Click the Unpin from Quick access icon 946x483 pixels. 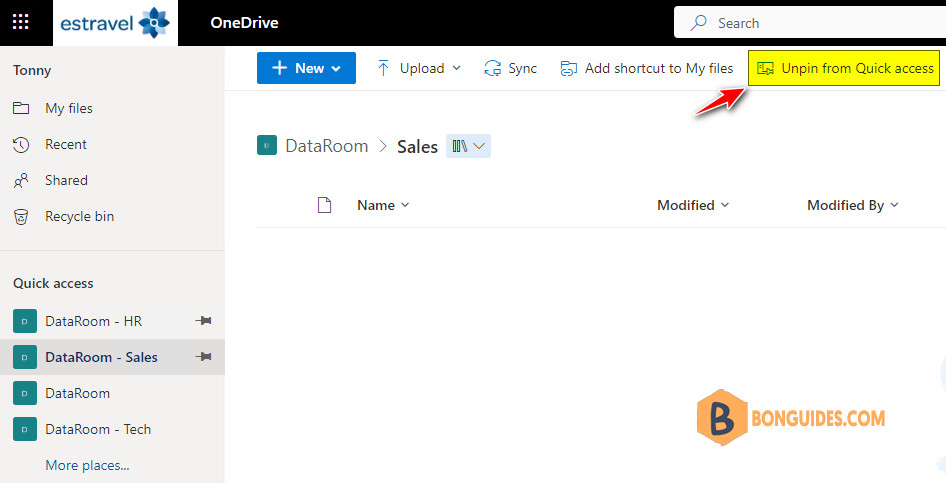point(766,69)
